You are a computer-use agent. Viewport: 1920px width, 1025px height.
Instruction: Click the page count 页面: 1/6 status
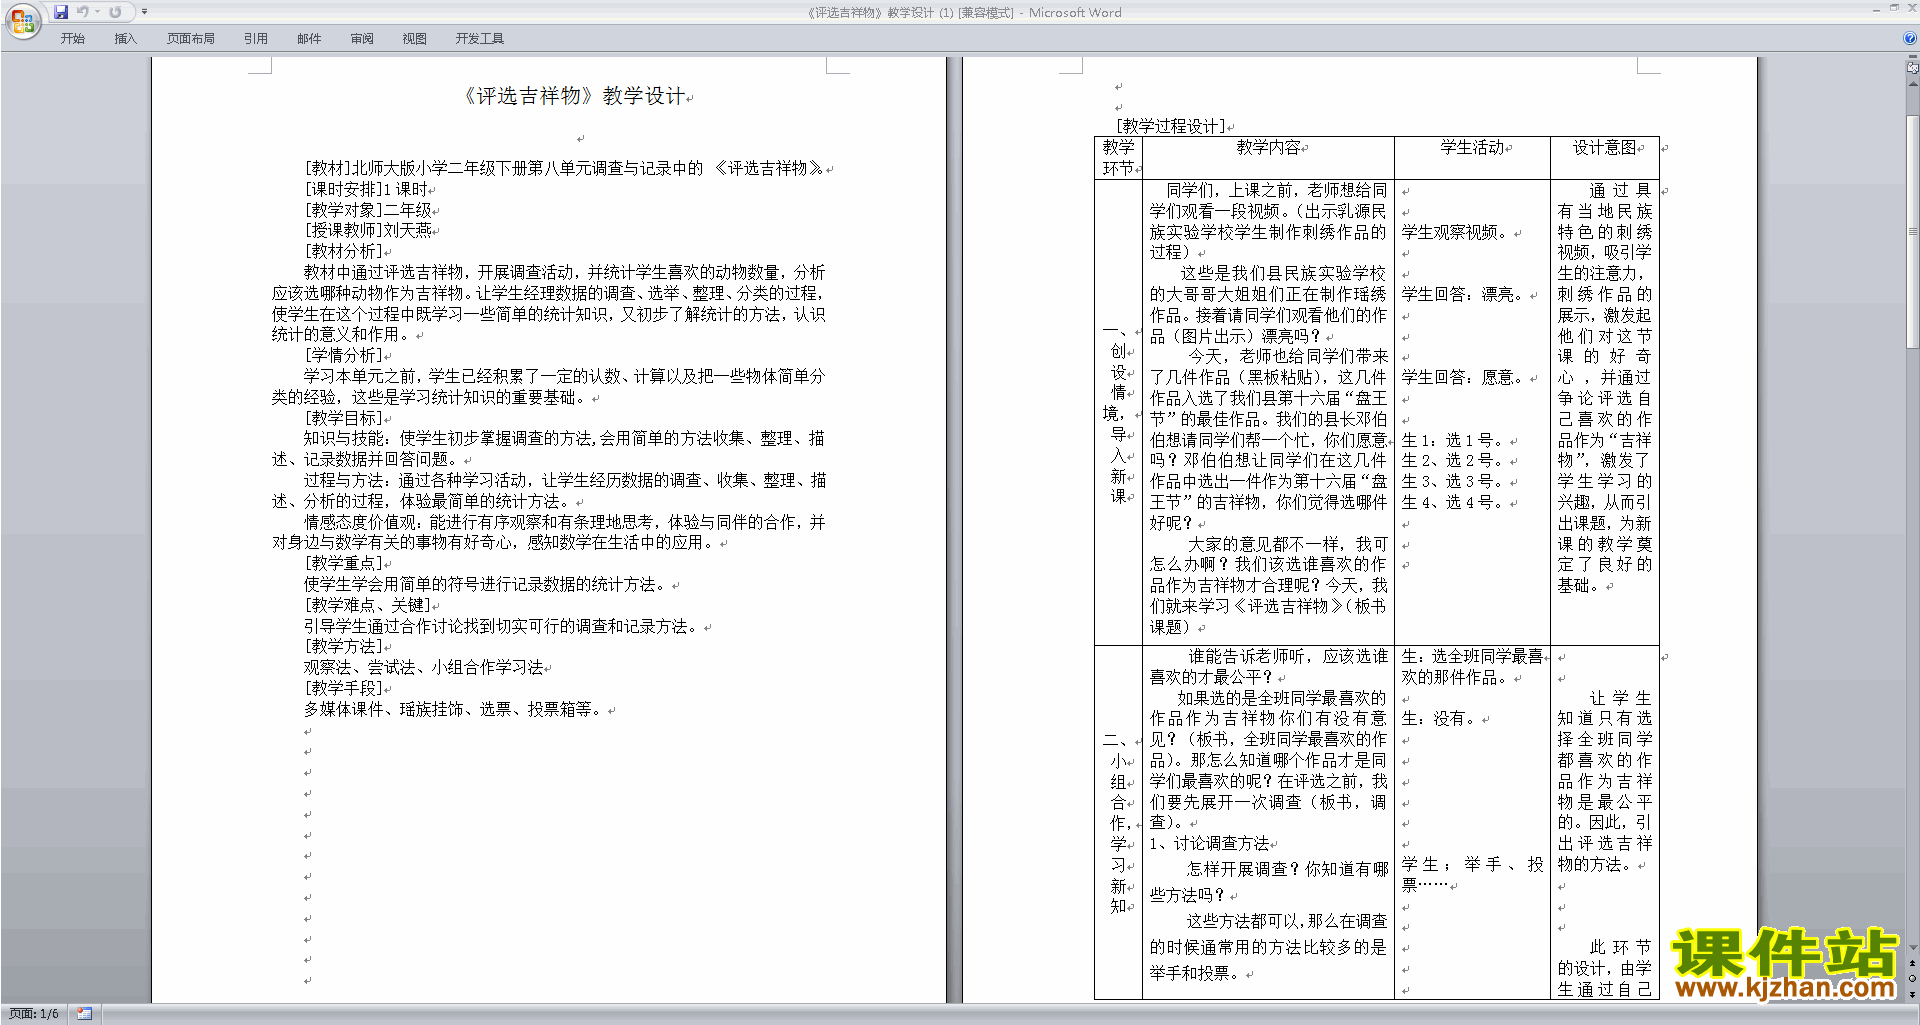[x=34, y=1014]
